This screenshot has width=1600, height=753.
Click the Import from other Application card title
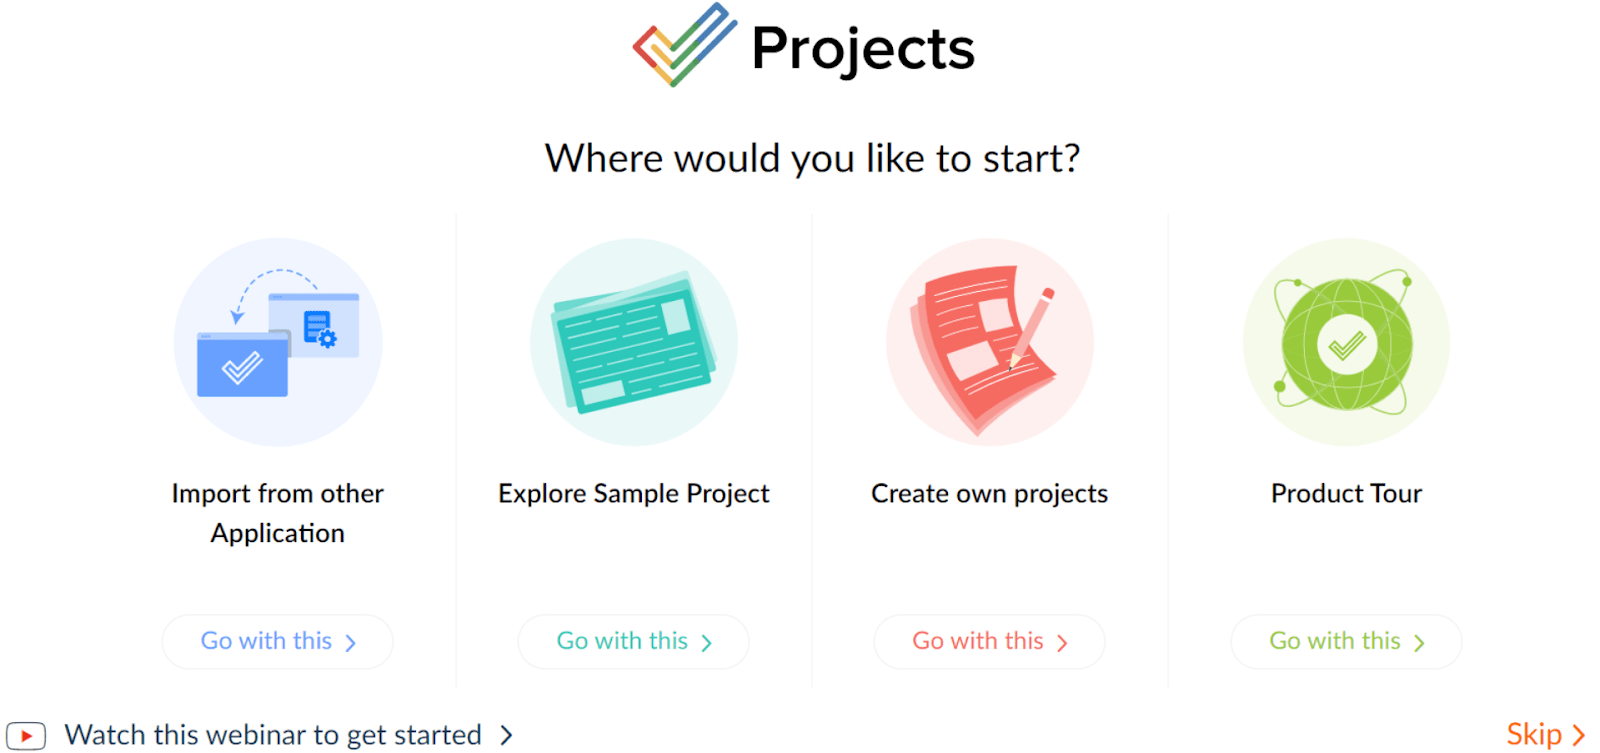click(x=277, y=513)
